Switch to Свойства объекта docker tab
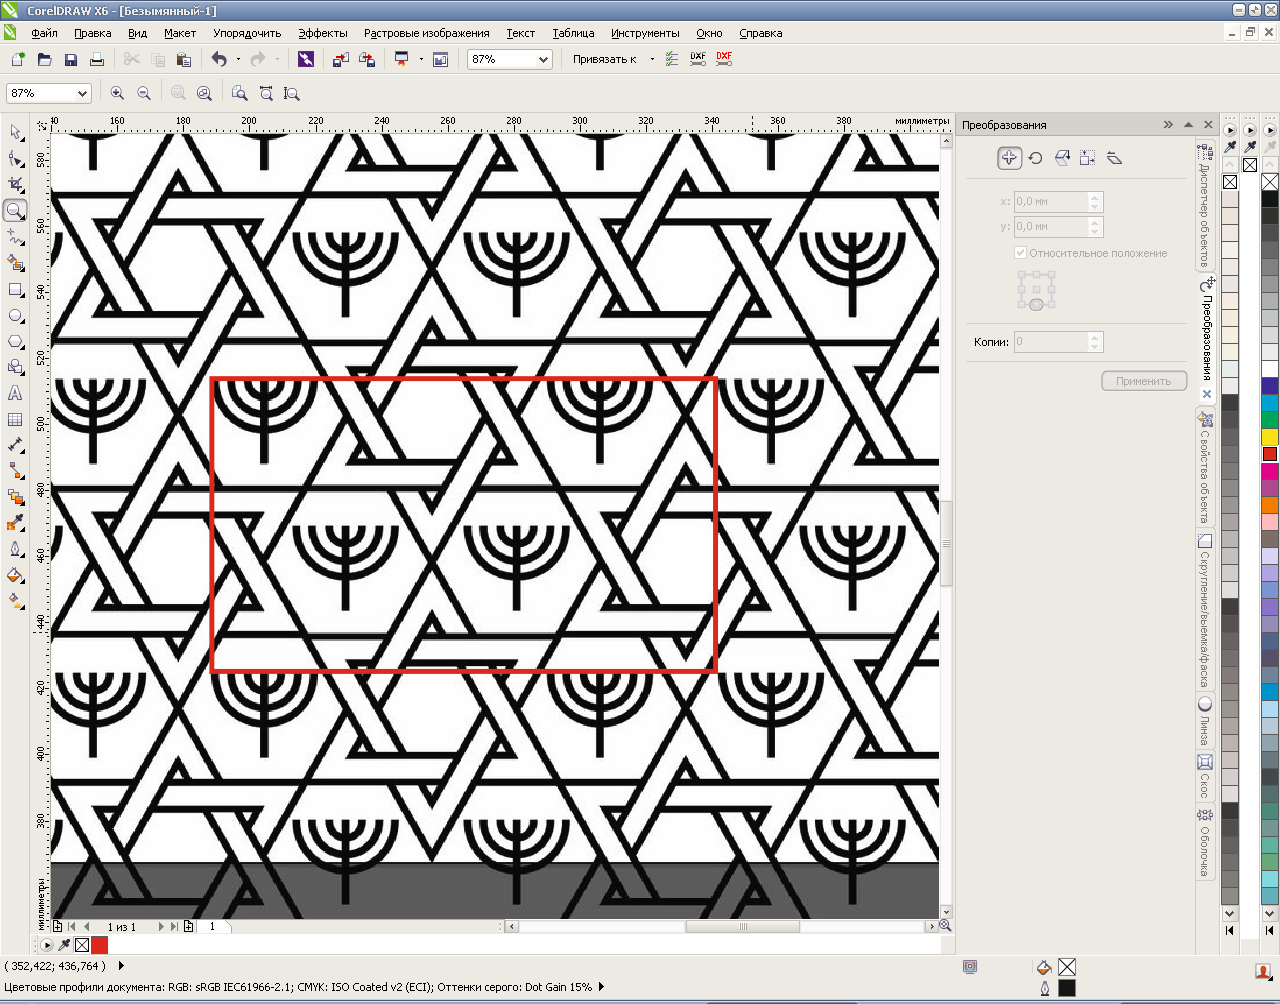This screenshot has width=1280, height=1004. click(x=1206, y=469)
